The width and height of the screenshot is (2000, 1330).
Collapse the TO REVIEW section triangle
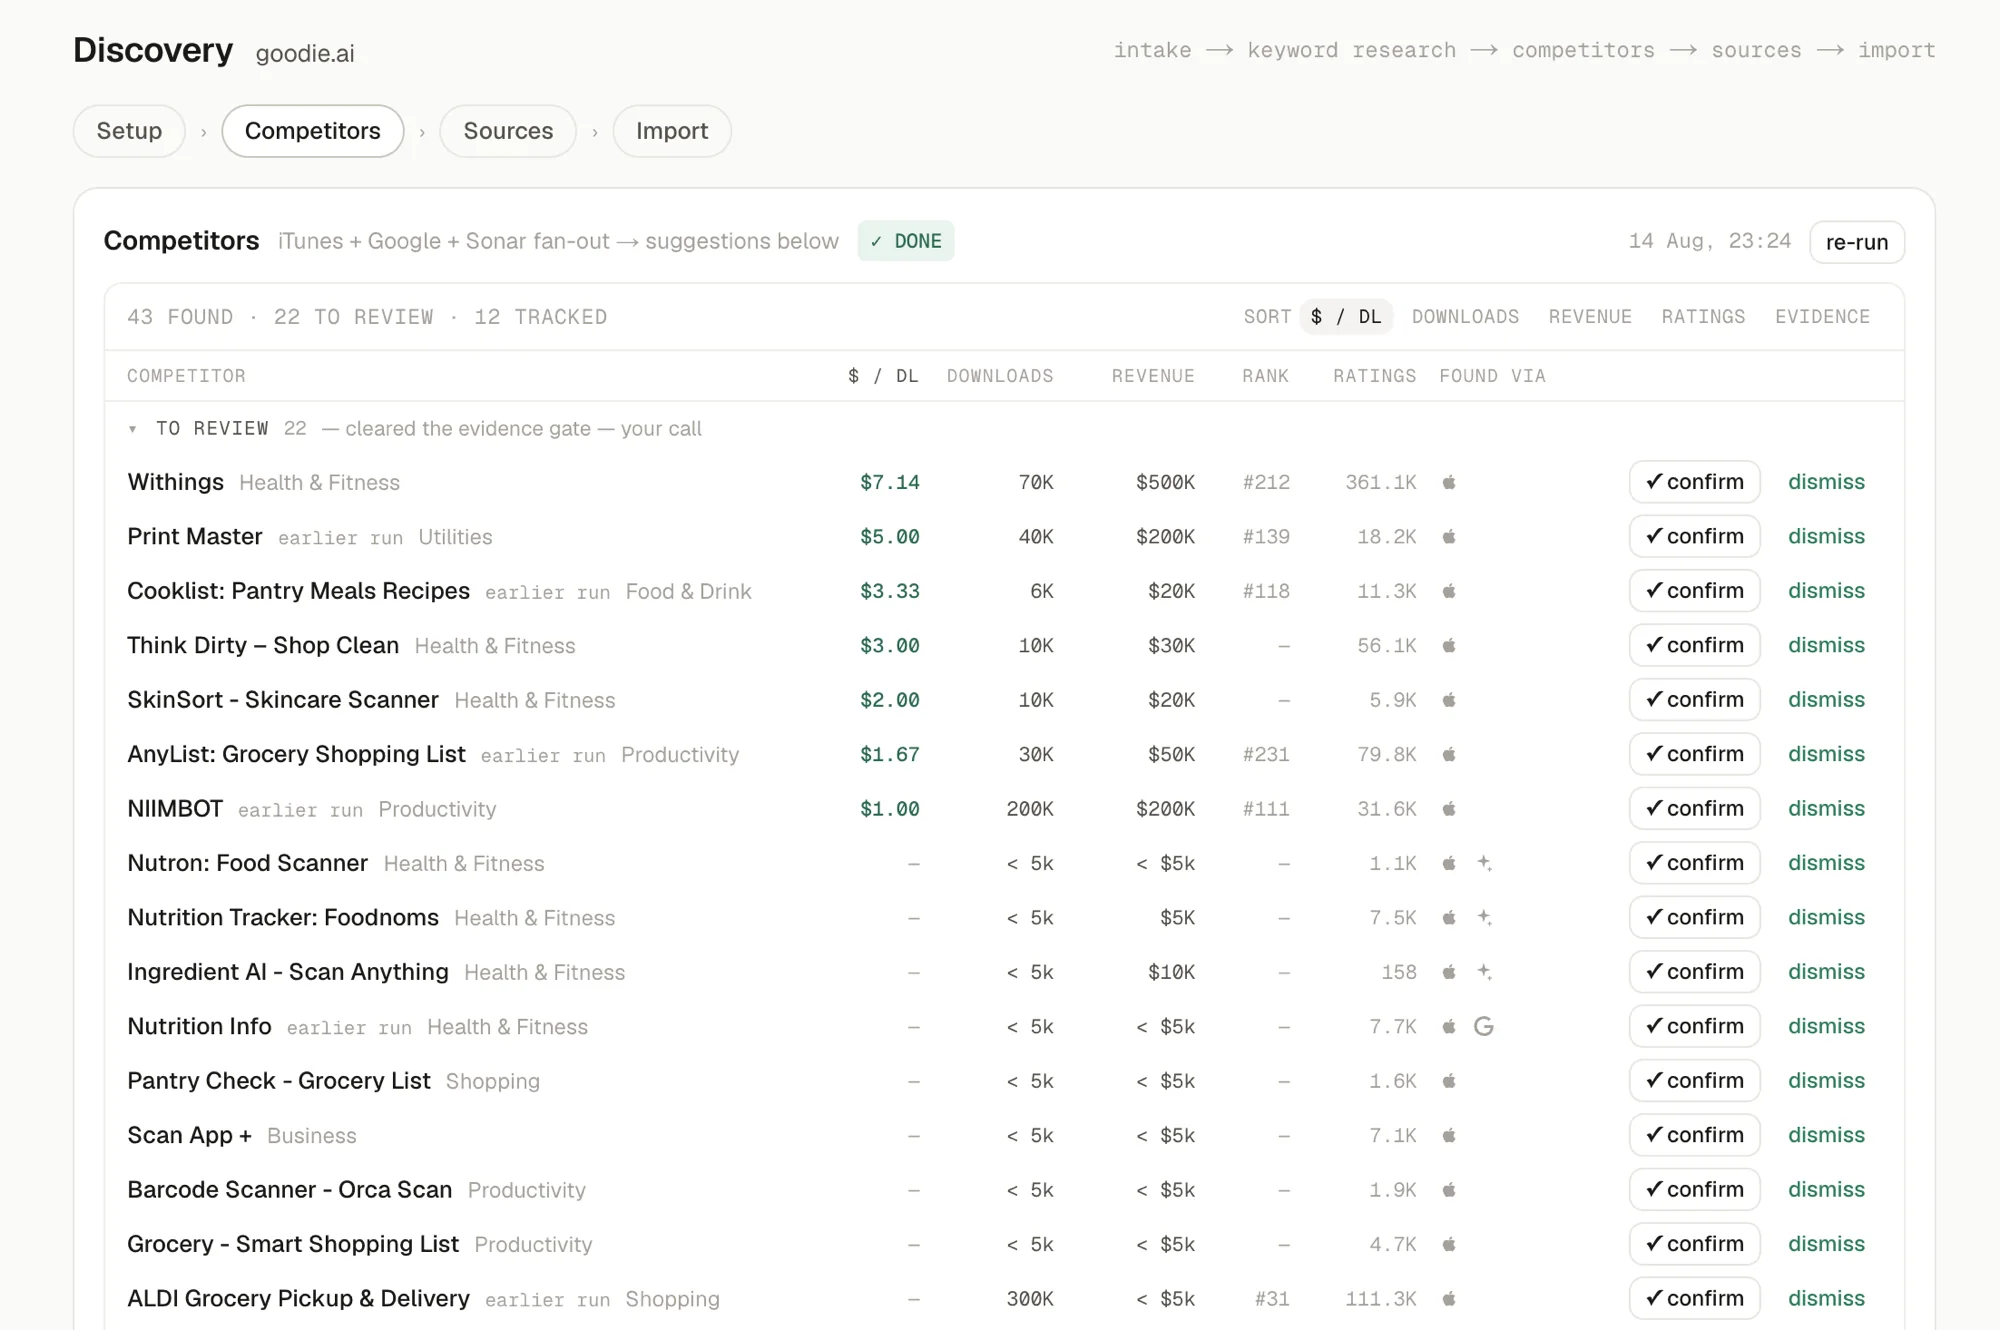point(132,429)
